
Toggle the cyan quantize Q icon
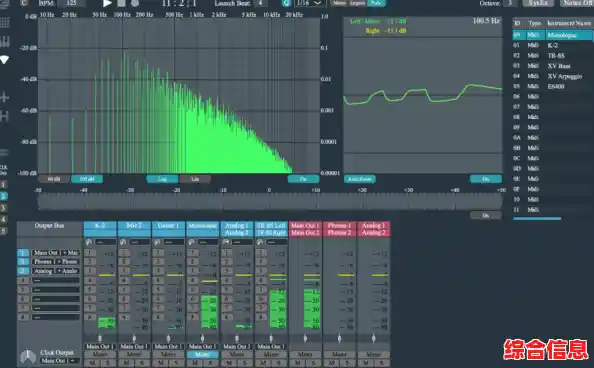[x=286, y=3]
